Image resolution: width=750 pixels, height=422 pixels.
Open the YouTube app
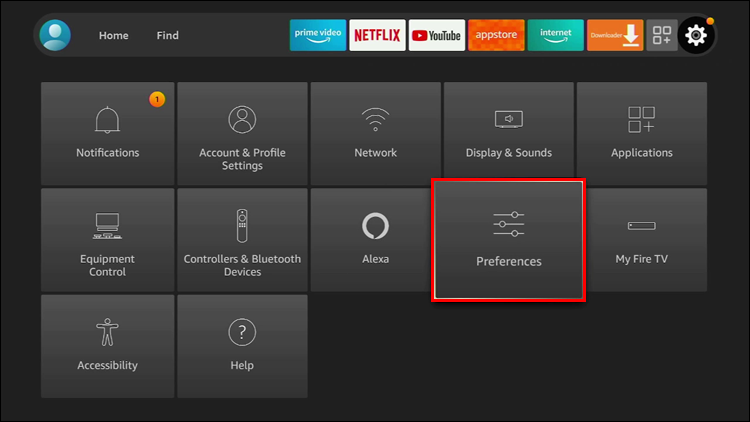point(437,35)
